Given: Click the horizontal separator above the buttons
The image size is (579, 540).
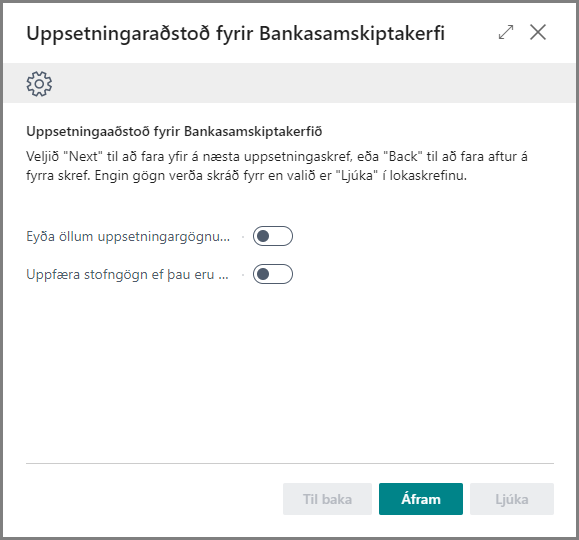Looking at the screenshot, I should pos(290,463).
